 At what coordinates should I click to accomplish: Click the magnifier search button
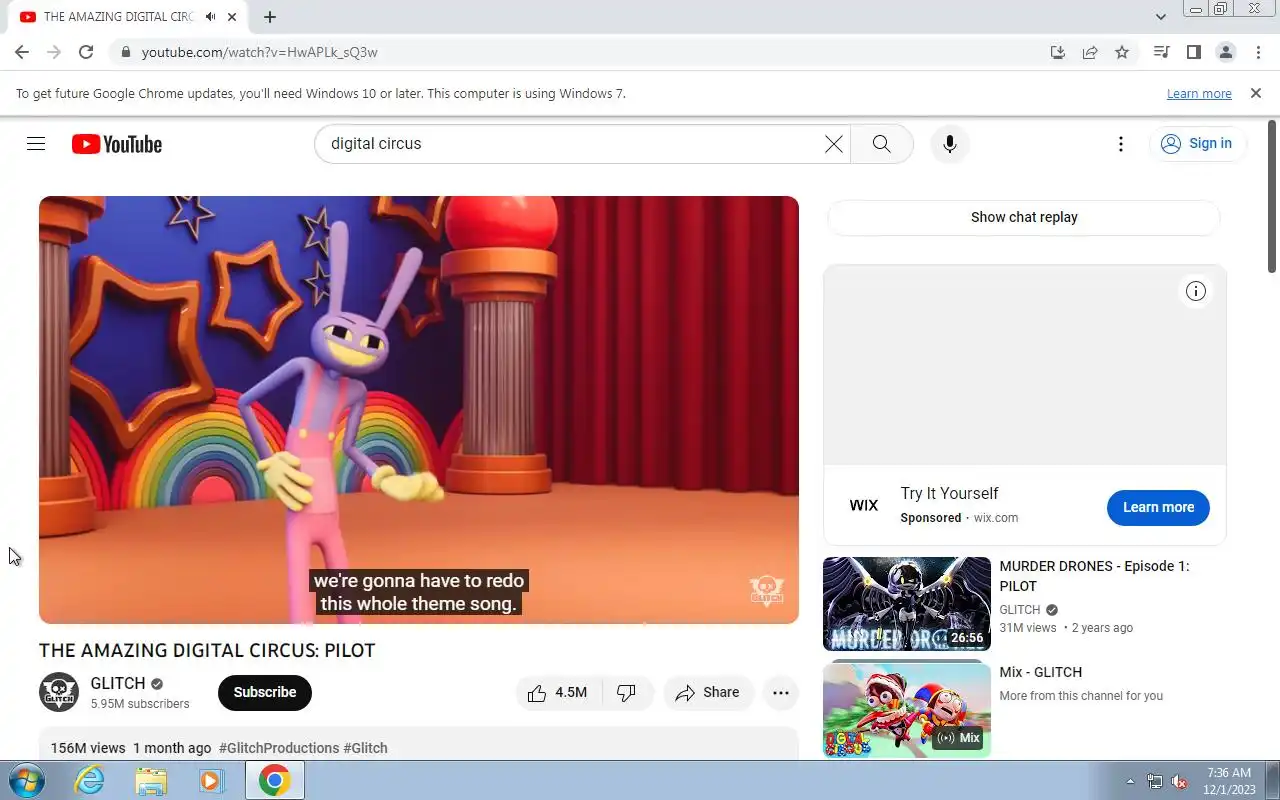[x=881, y=144]
